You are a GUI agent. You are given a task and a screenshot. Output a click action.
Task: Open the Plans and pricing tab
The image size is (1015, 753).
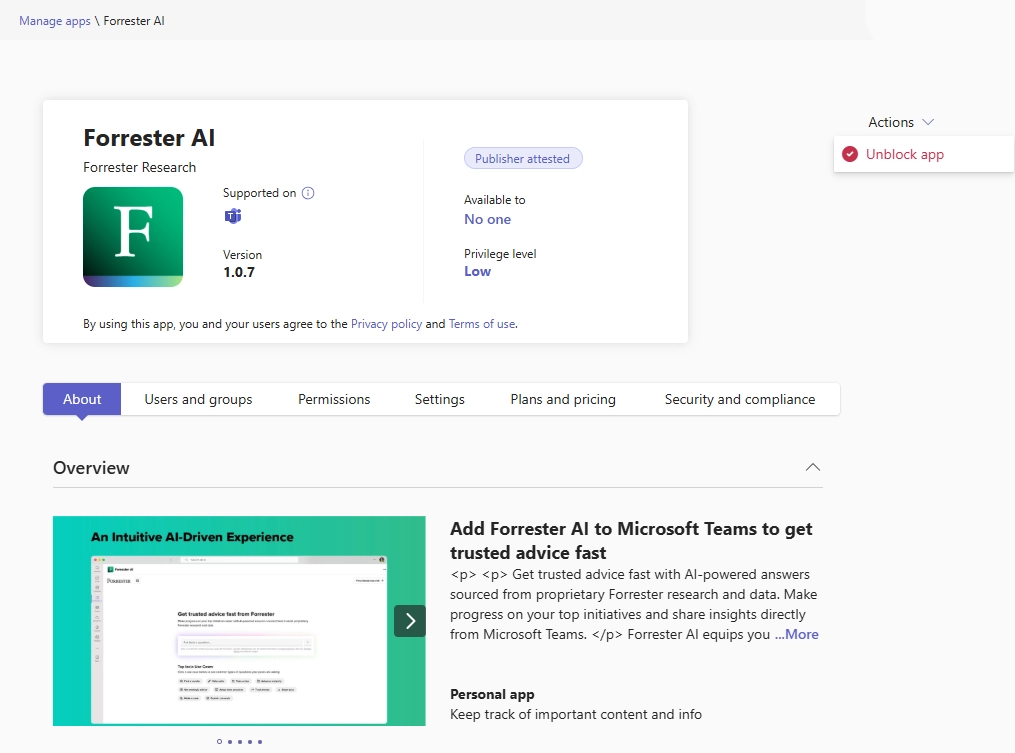(563, 399)
